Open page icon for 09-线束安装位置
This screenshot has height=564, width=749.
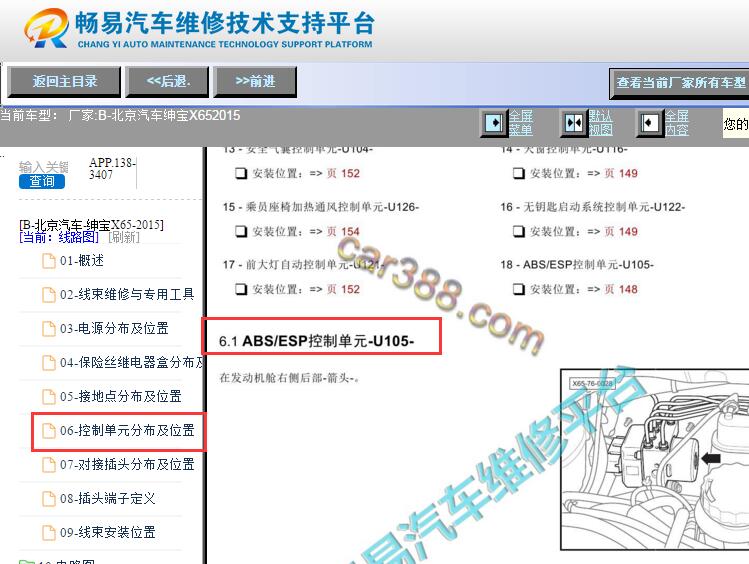[x=48, y=532]
